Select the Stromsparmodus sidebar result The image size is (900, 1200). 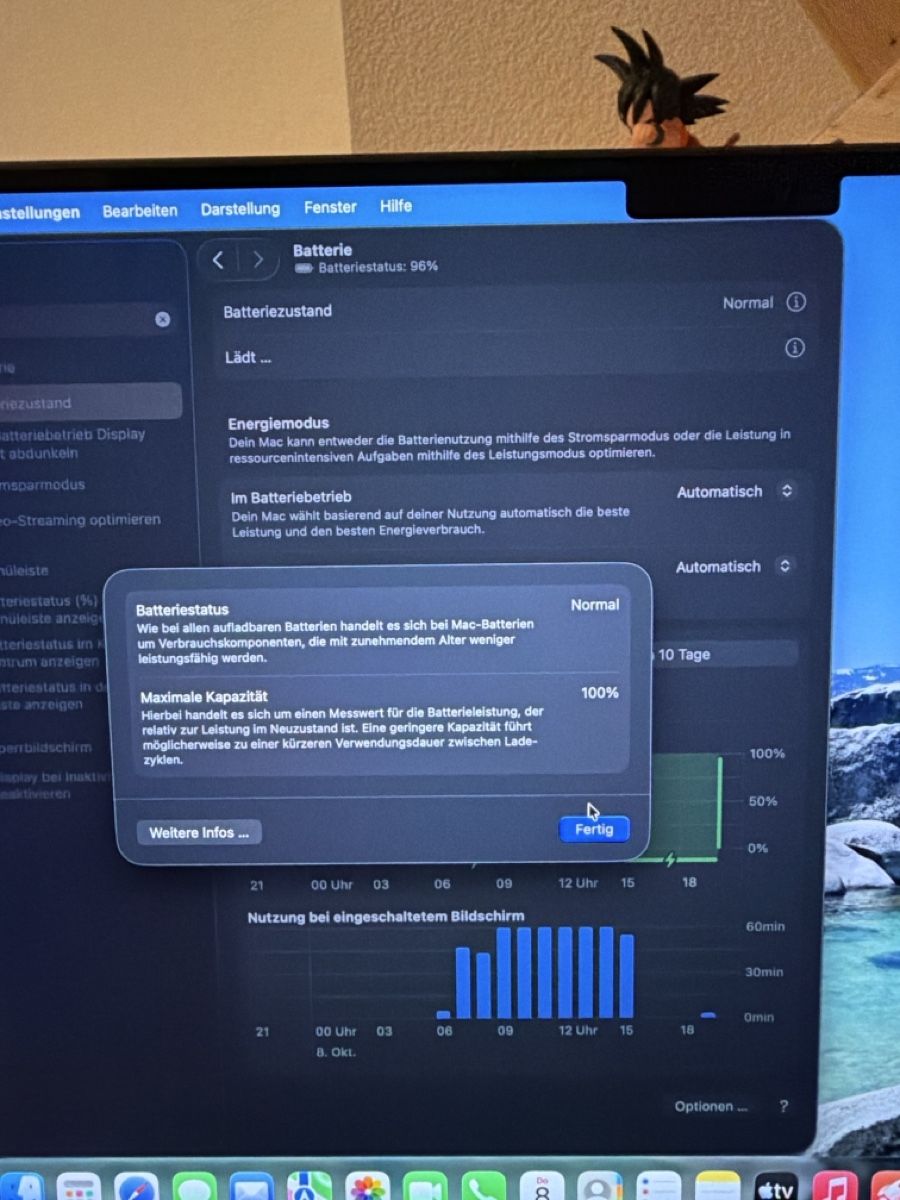pos(42,485)
